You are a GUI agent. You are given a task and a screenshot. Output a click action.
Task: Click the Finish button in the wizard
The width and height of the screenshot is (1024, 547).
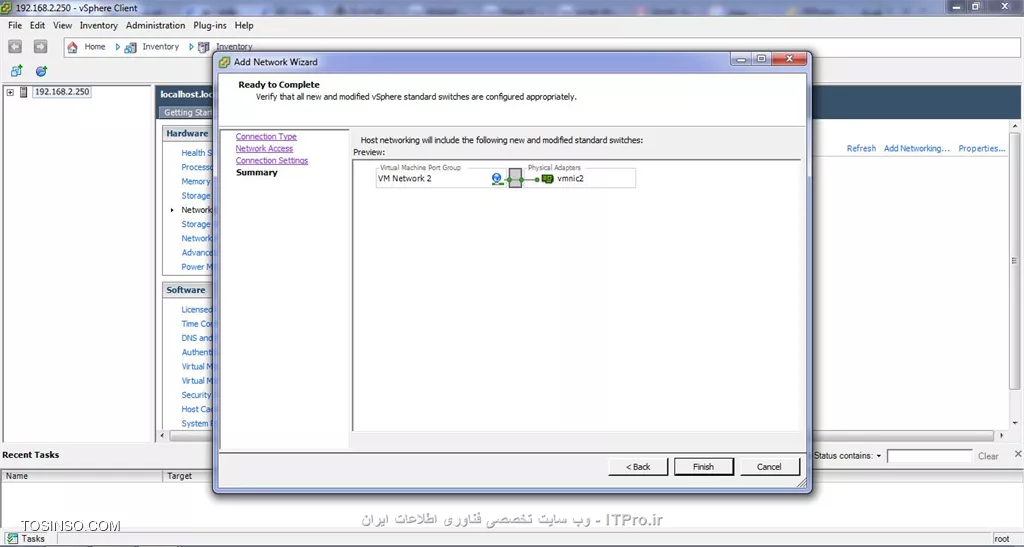703,467
